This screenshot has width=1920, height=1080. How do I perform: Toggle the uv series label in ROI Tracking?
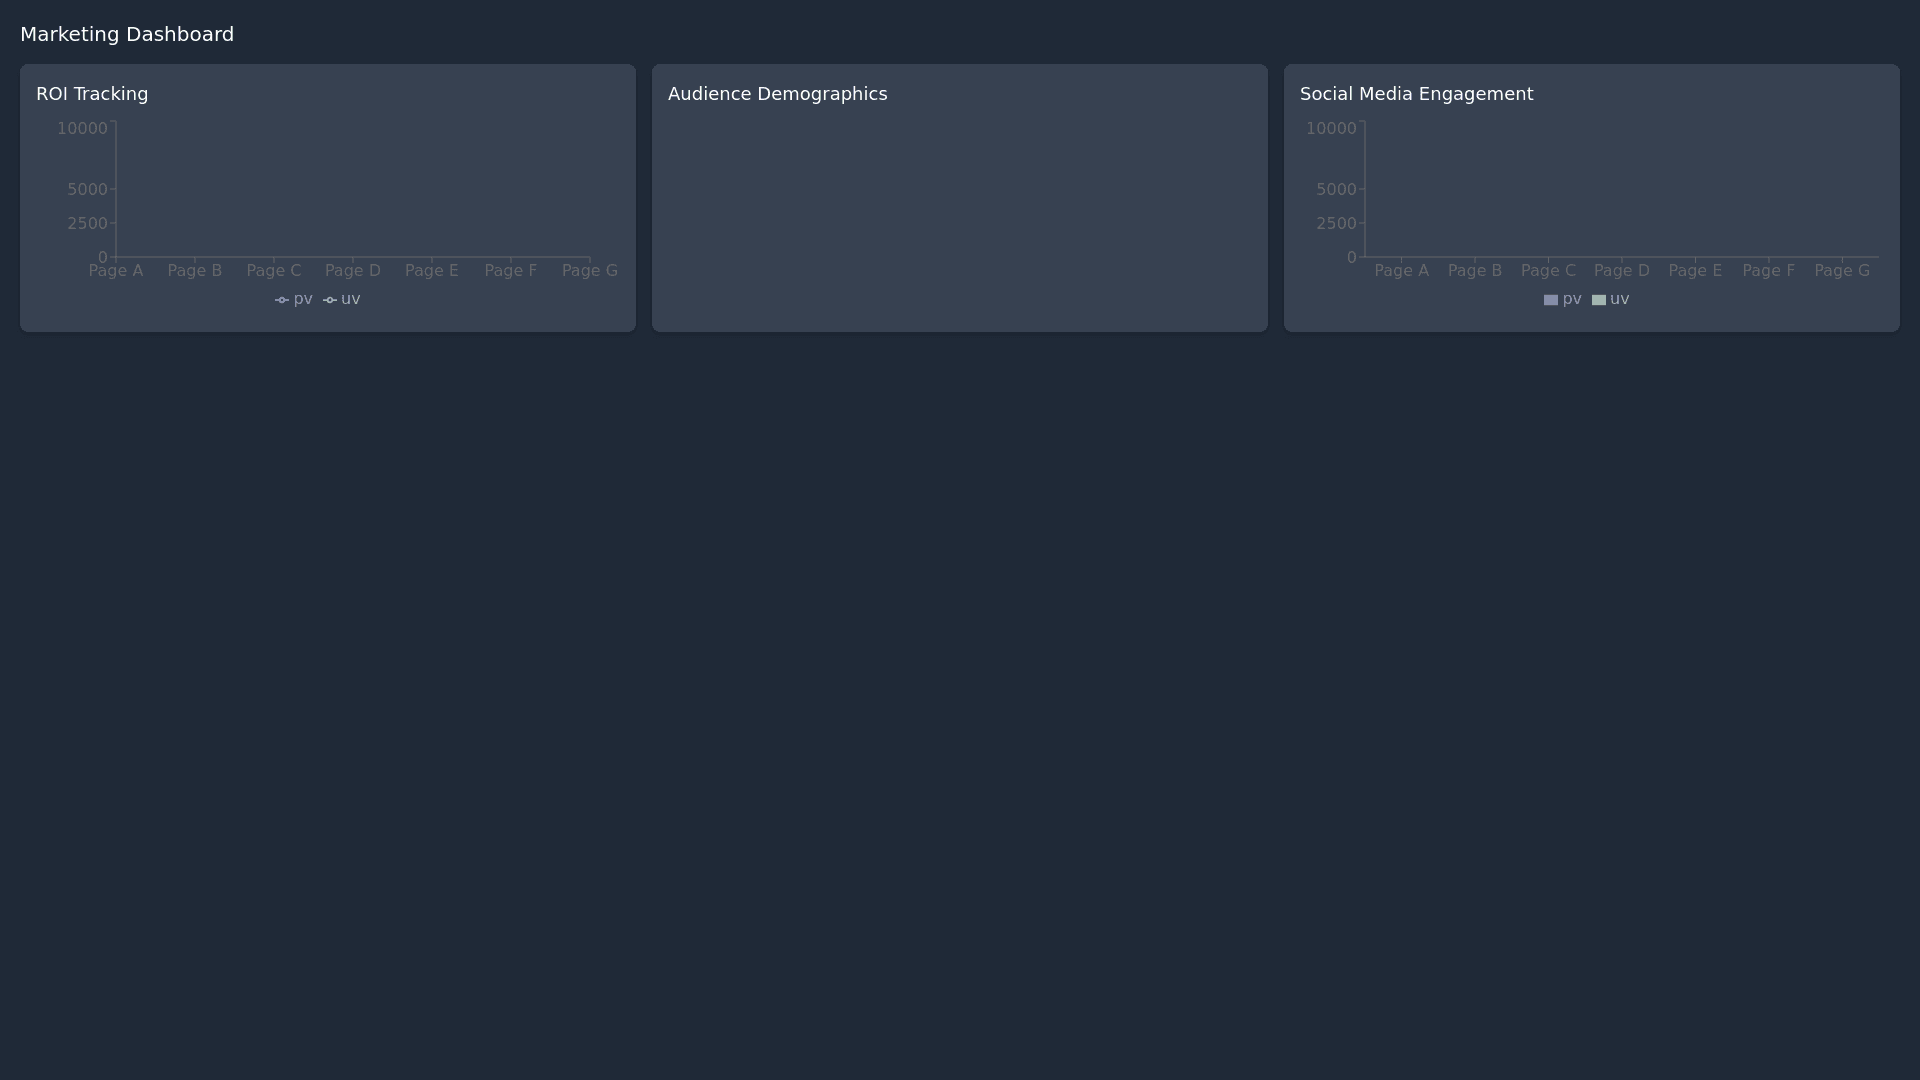pyautogui.click(x=351, y=299)
